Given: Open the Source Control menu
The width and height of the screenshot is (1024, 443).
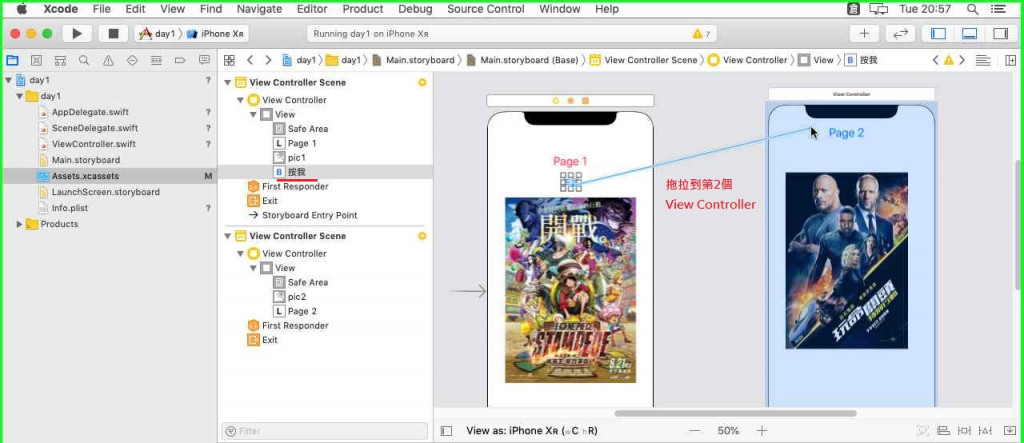Looking at the screenshot, I should pyautogui.click(x=486, y=9).
